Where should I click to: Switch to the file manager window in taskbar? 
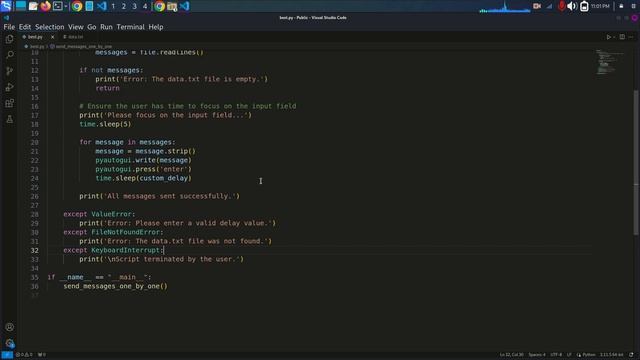pos(172,6)
